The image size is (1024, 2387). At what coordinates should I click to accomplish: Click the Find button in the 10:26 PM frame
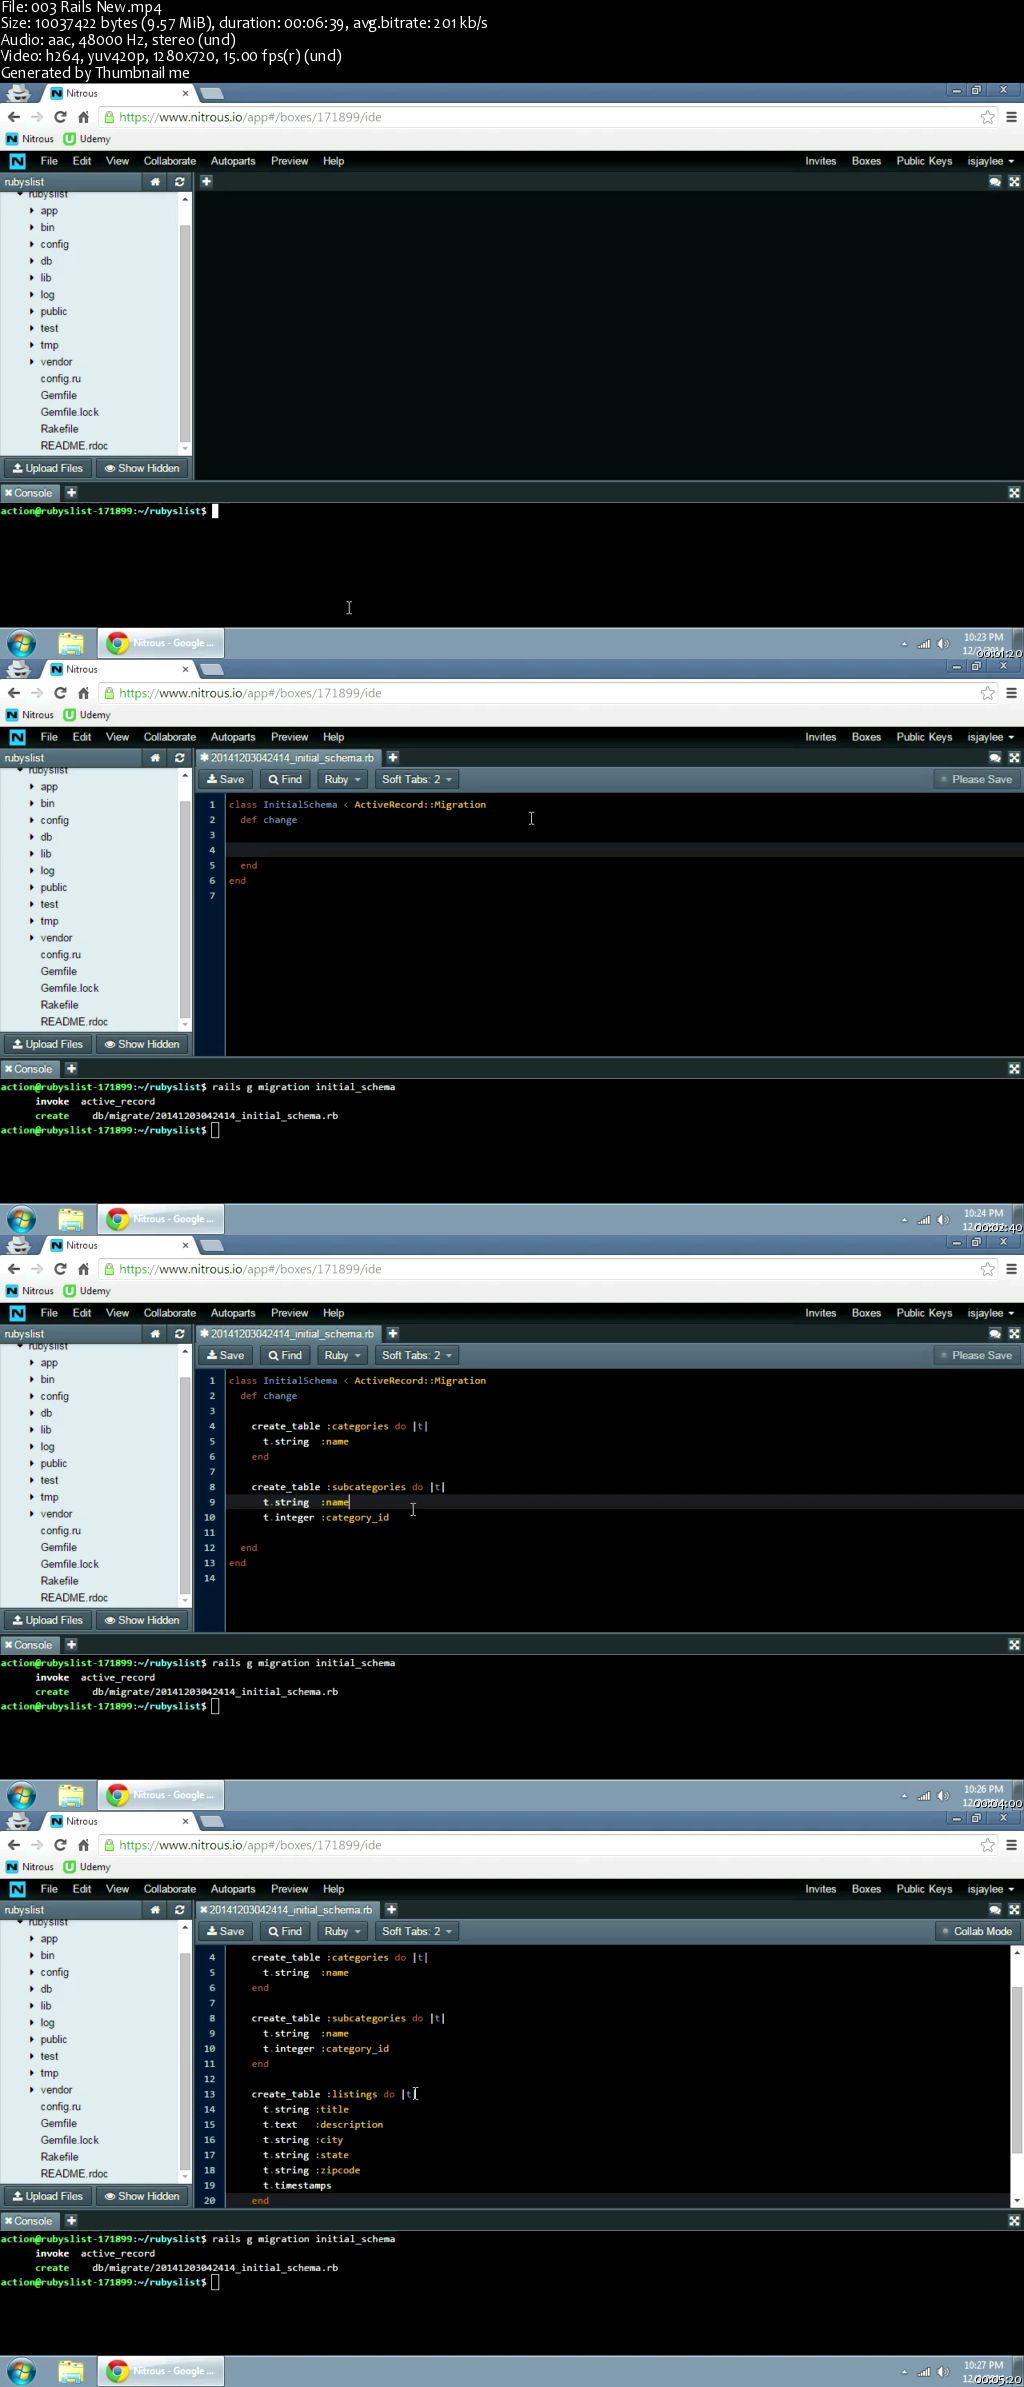[x=284, y=1356]
